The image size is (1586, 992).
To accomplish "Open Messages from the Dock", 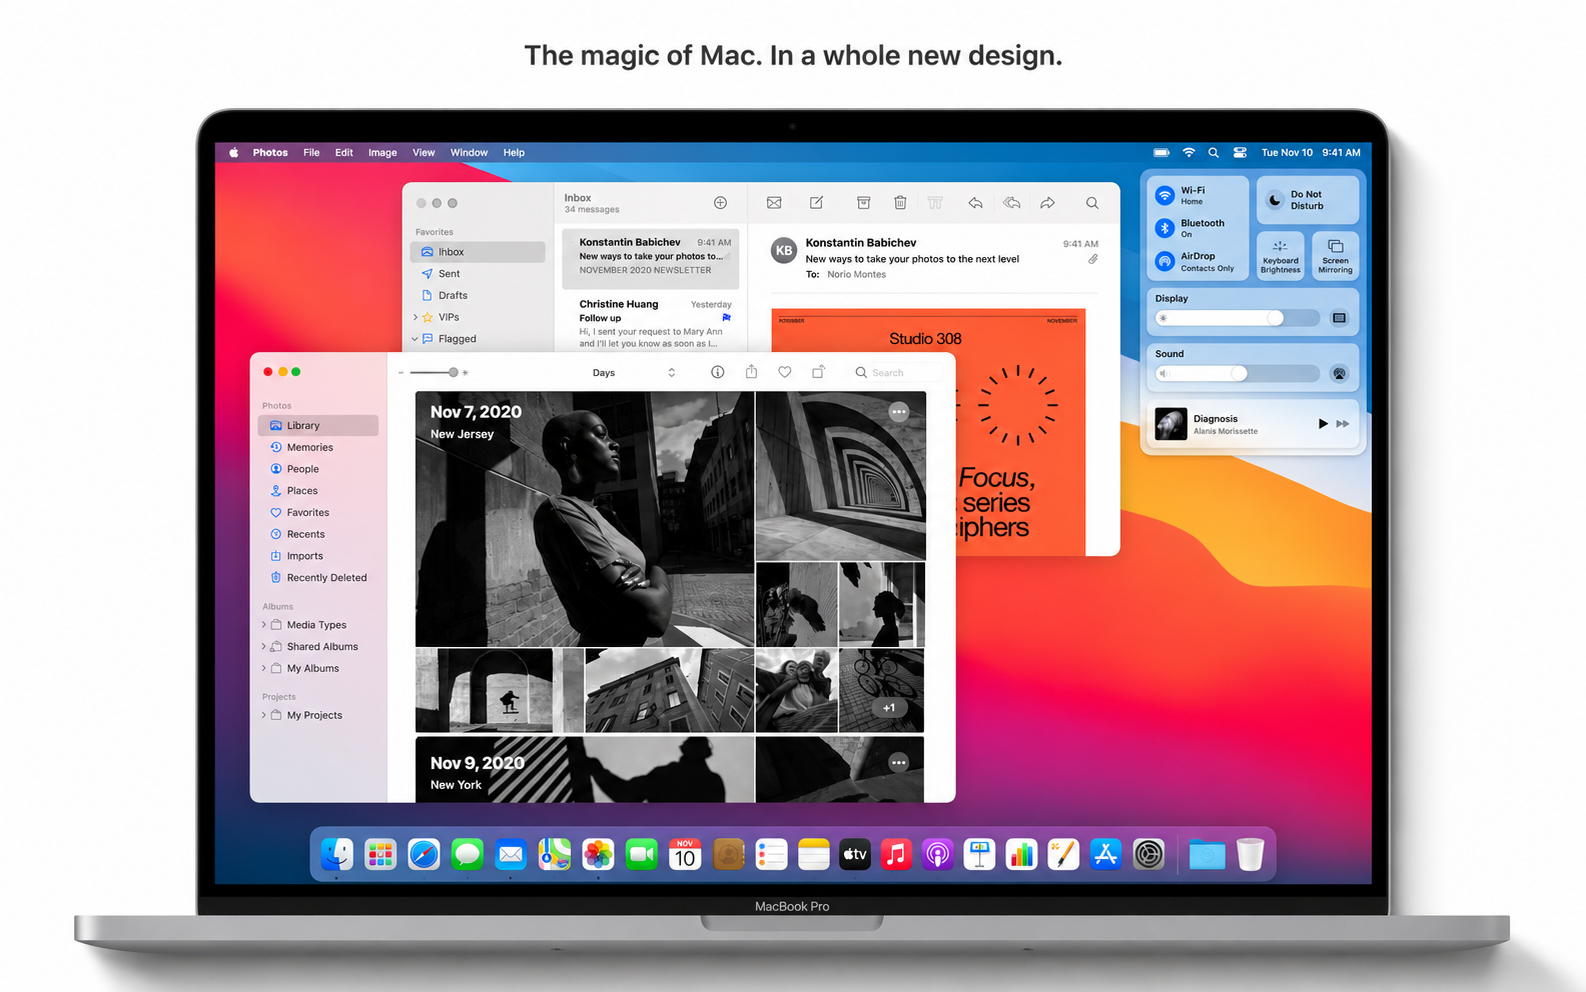I will tap(467, 854).
